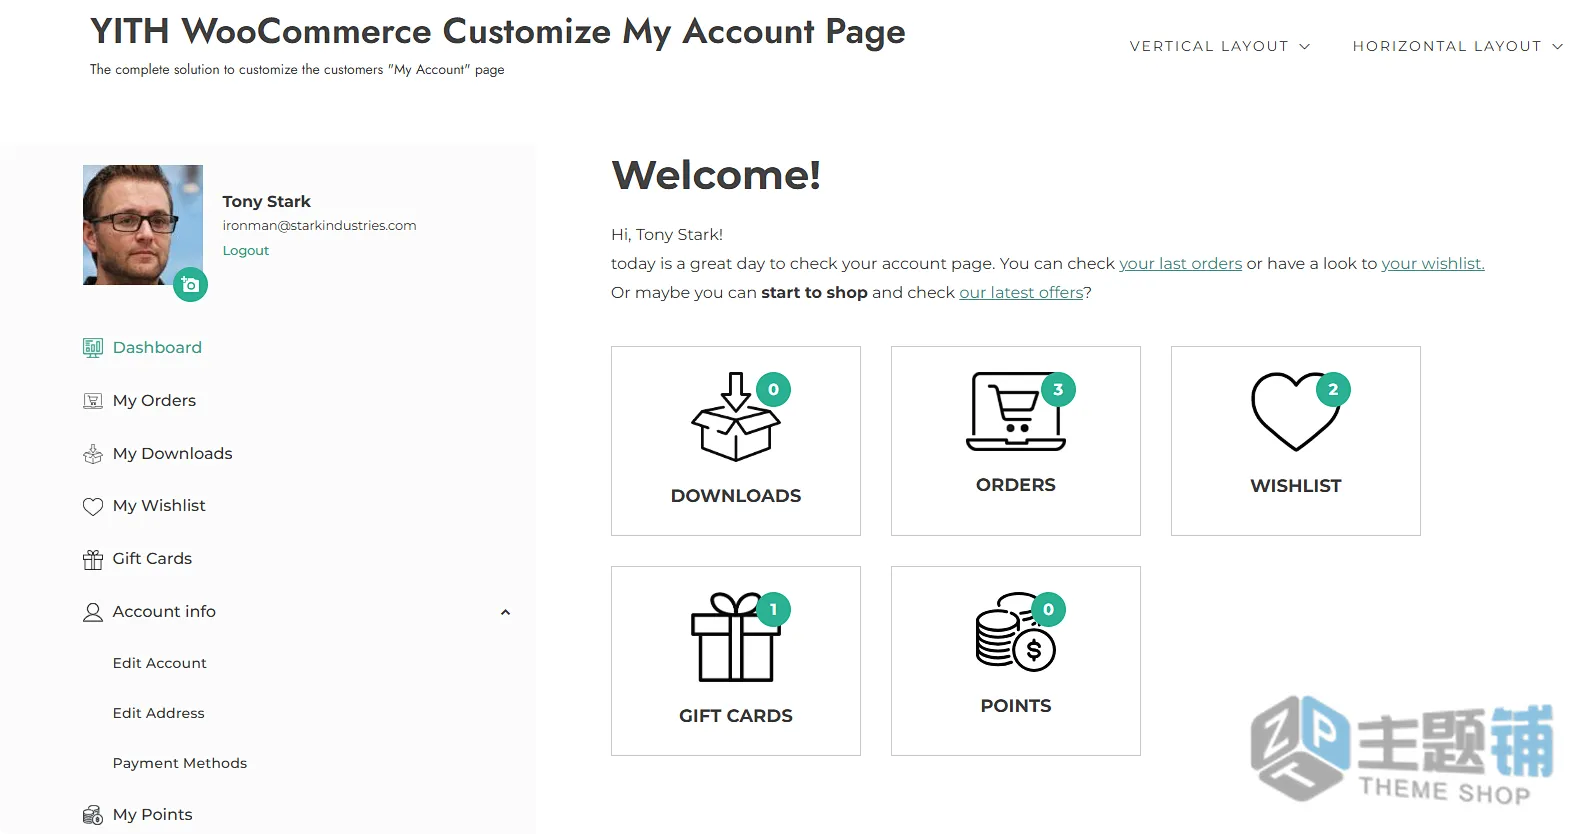The height and width of the screenshot is (834, 1581).
Task: Click the POINTS card label
Action: (1016, 706)
